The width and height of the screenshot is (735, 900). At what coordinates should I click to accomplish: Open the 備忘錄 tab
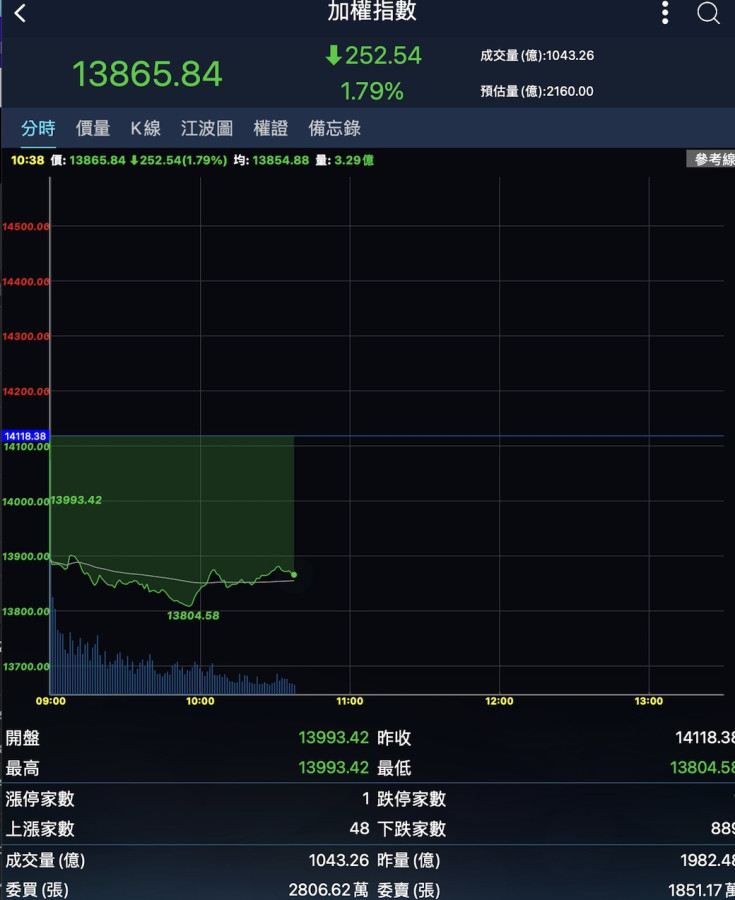tap(334, 128)
